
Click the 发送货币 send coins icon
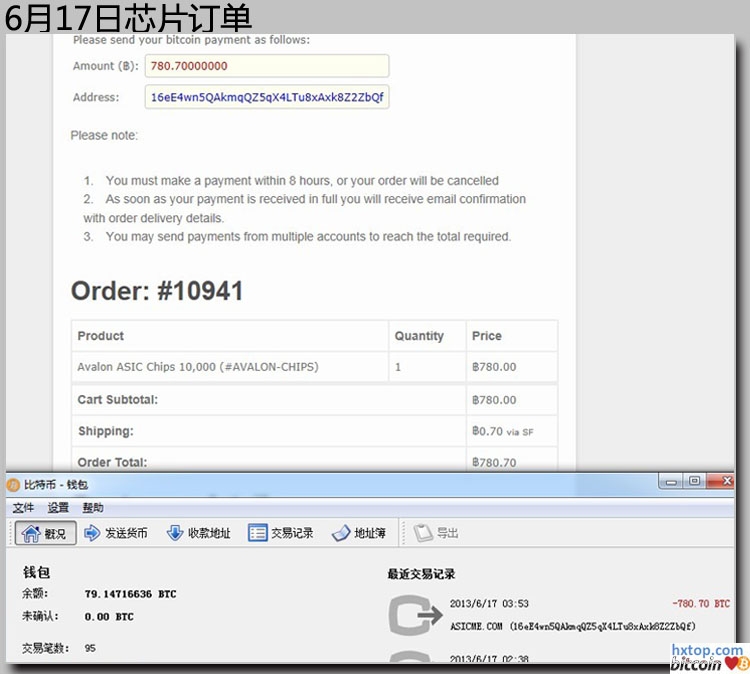[x=93, y=533]
